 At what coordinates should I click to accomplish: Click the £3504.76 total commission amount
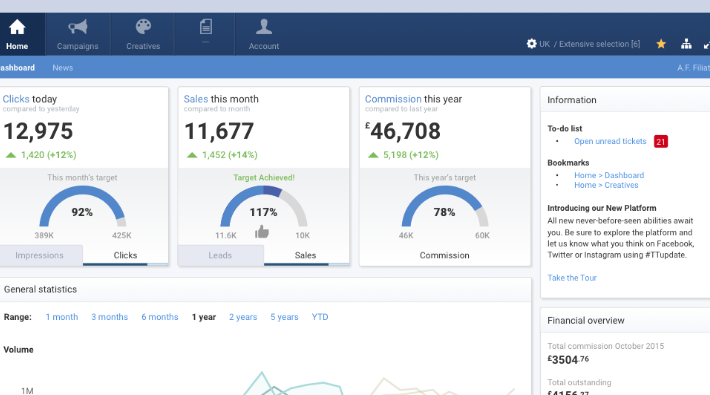coord(568,360)
